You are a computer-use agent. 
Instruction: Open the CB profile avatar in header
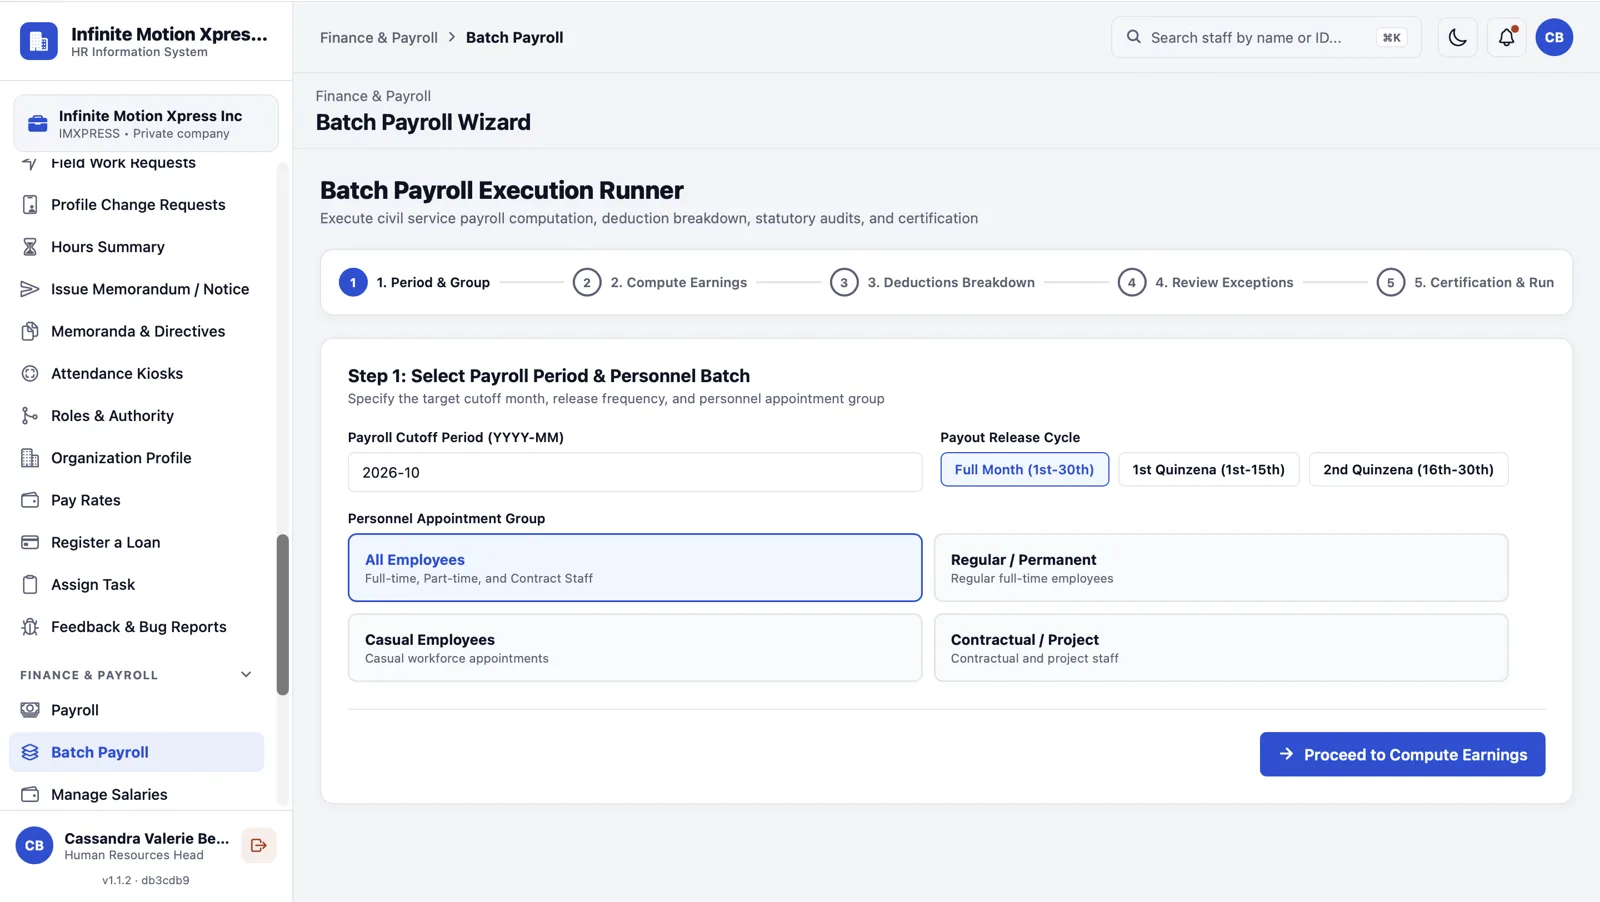(x=1554, y=38)
